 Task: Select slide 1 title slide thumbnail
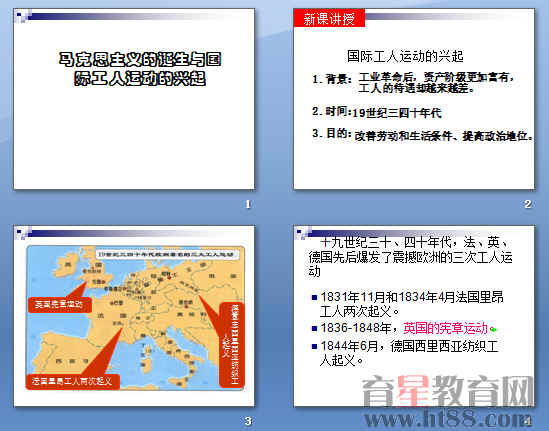(134, 99)
